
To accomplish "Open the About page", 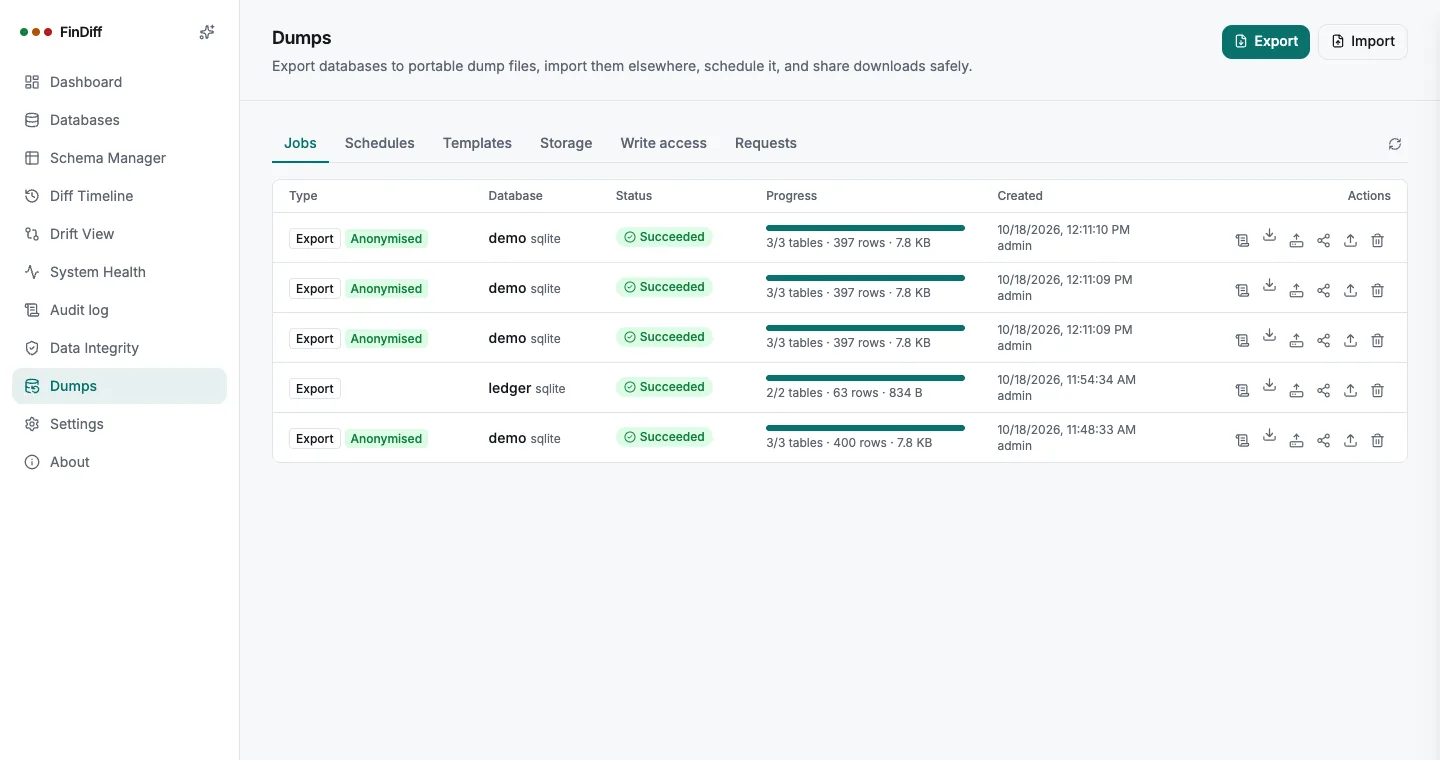I will (x=119, y=462).
